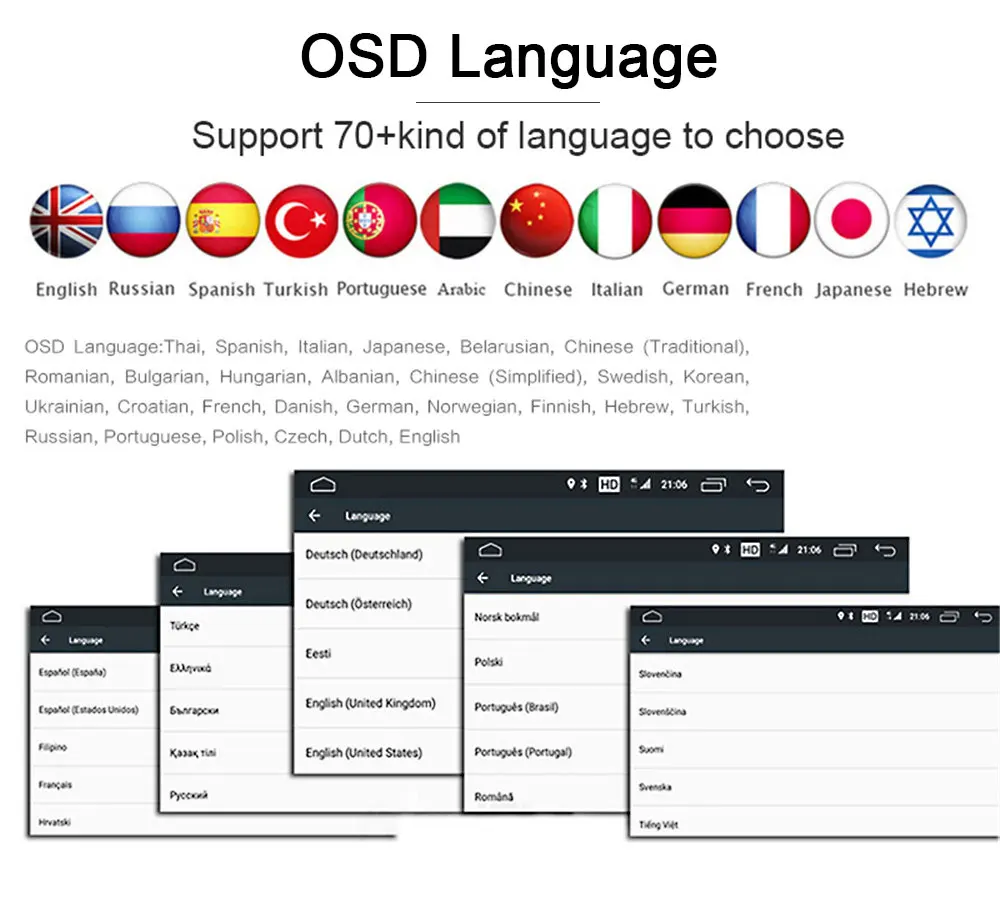Tap home icon in Norsk bokmål window
This screenshot has width=1000, height=909.
click(x=490, y=550)
